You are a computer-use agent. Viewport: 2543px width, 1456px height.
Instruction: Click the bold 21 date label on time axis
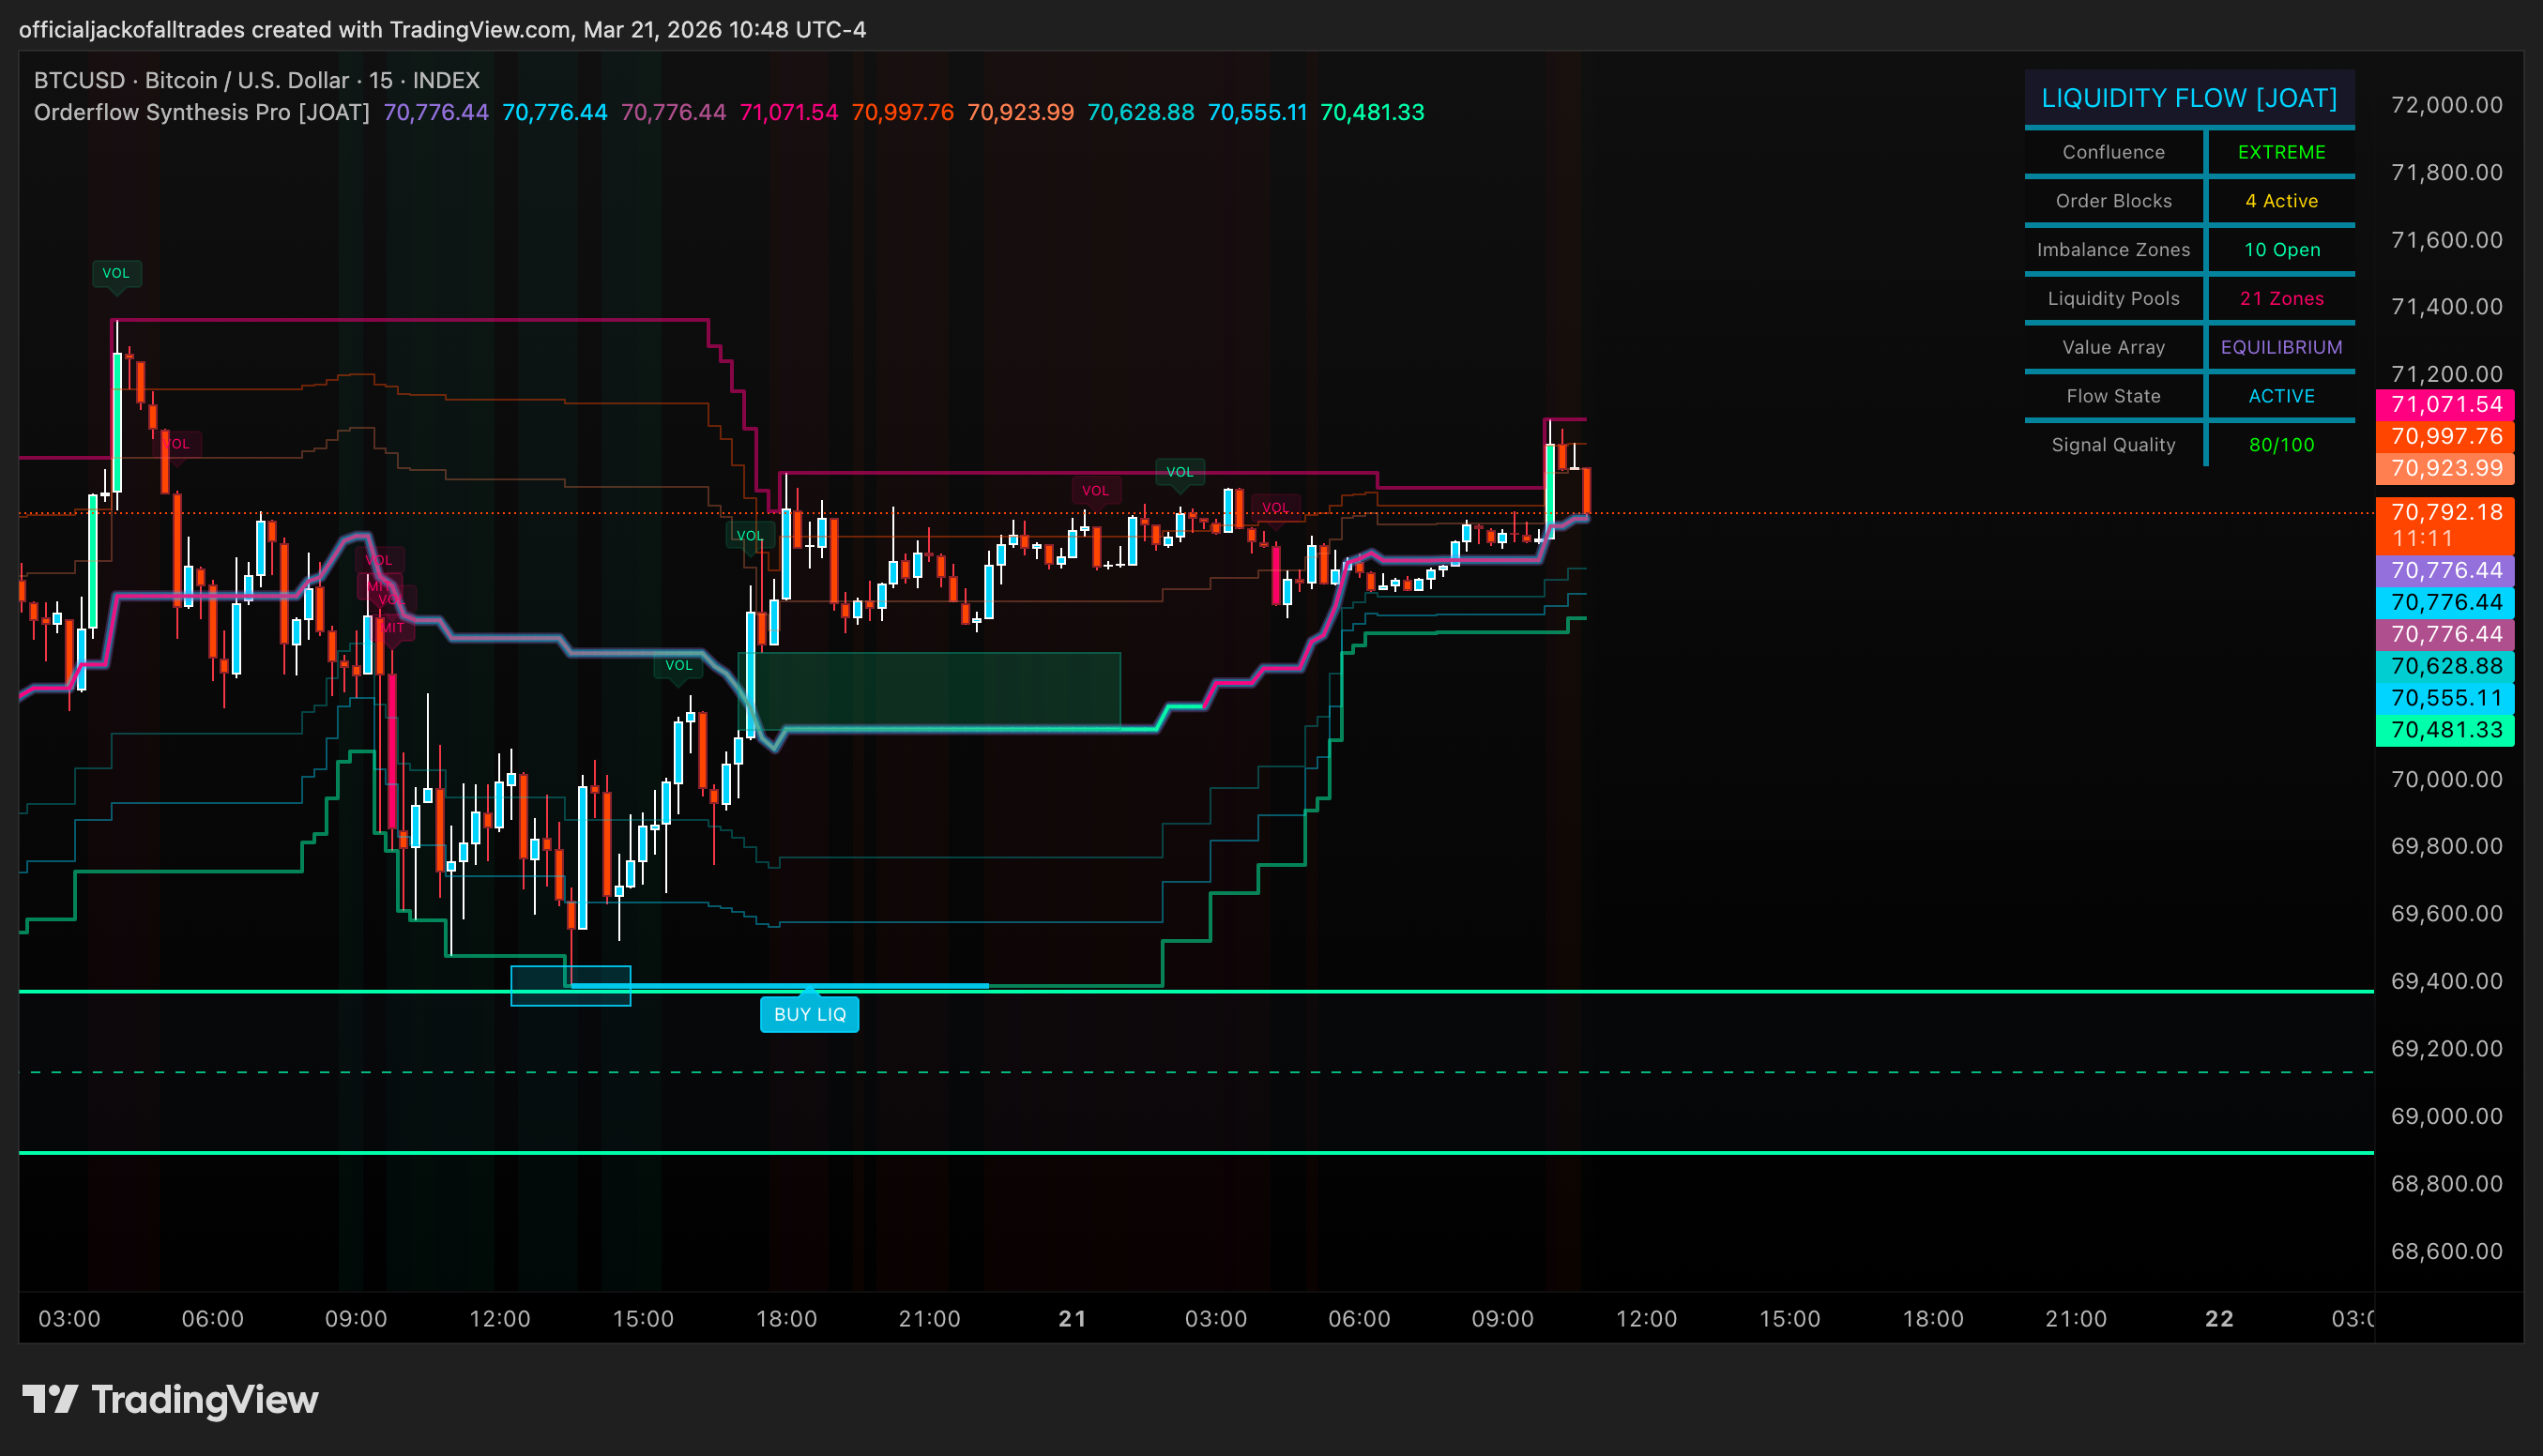click(x=1072, y=1319)
